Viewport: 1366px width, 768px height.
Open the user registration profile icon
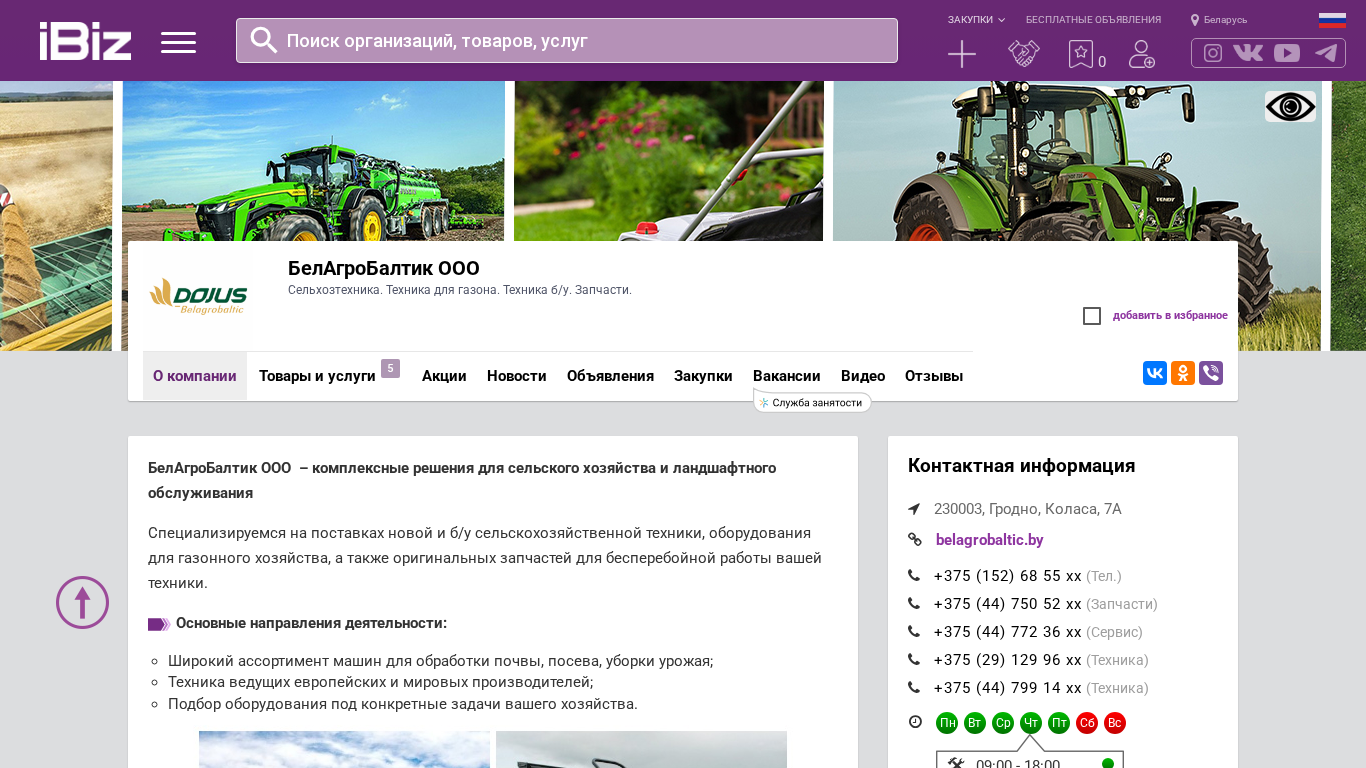pos(1142,54)
